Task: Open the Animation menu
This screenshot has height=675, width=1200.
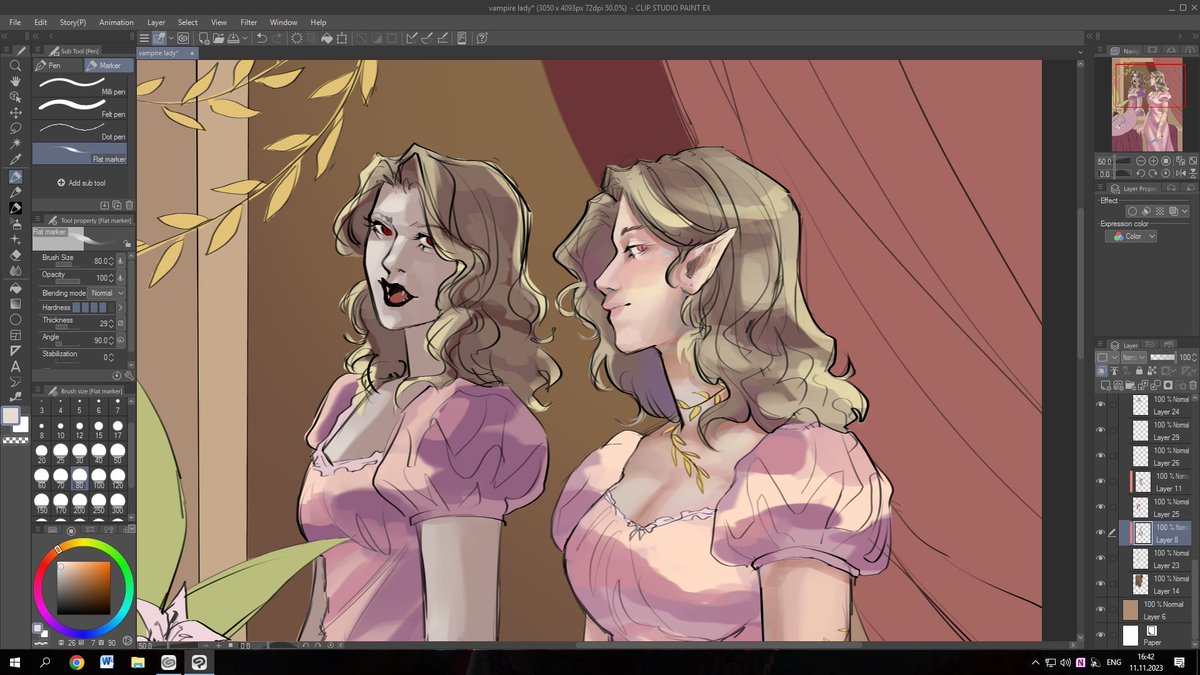Action: coord(116,22)
